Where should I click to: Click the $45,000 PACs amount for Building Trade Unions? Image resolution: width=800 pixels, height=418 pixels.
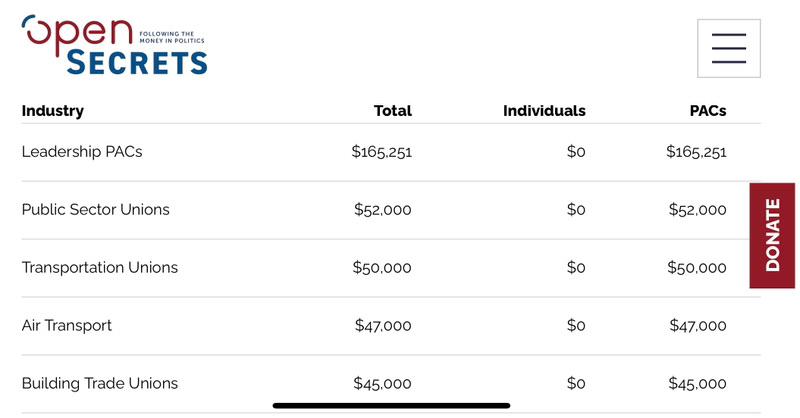pos(697,384)
